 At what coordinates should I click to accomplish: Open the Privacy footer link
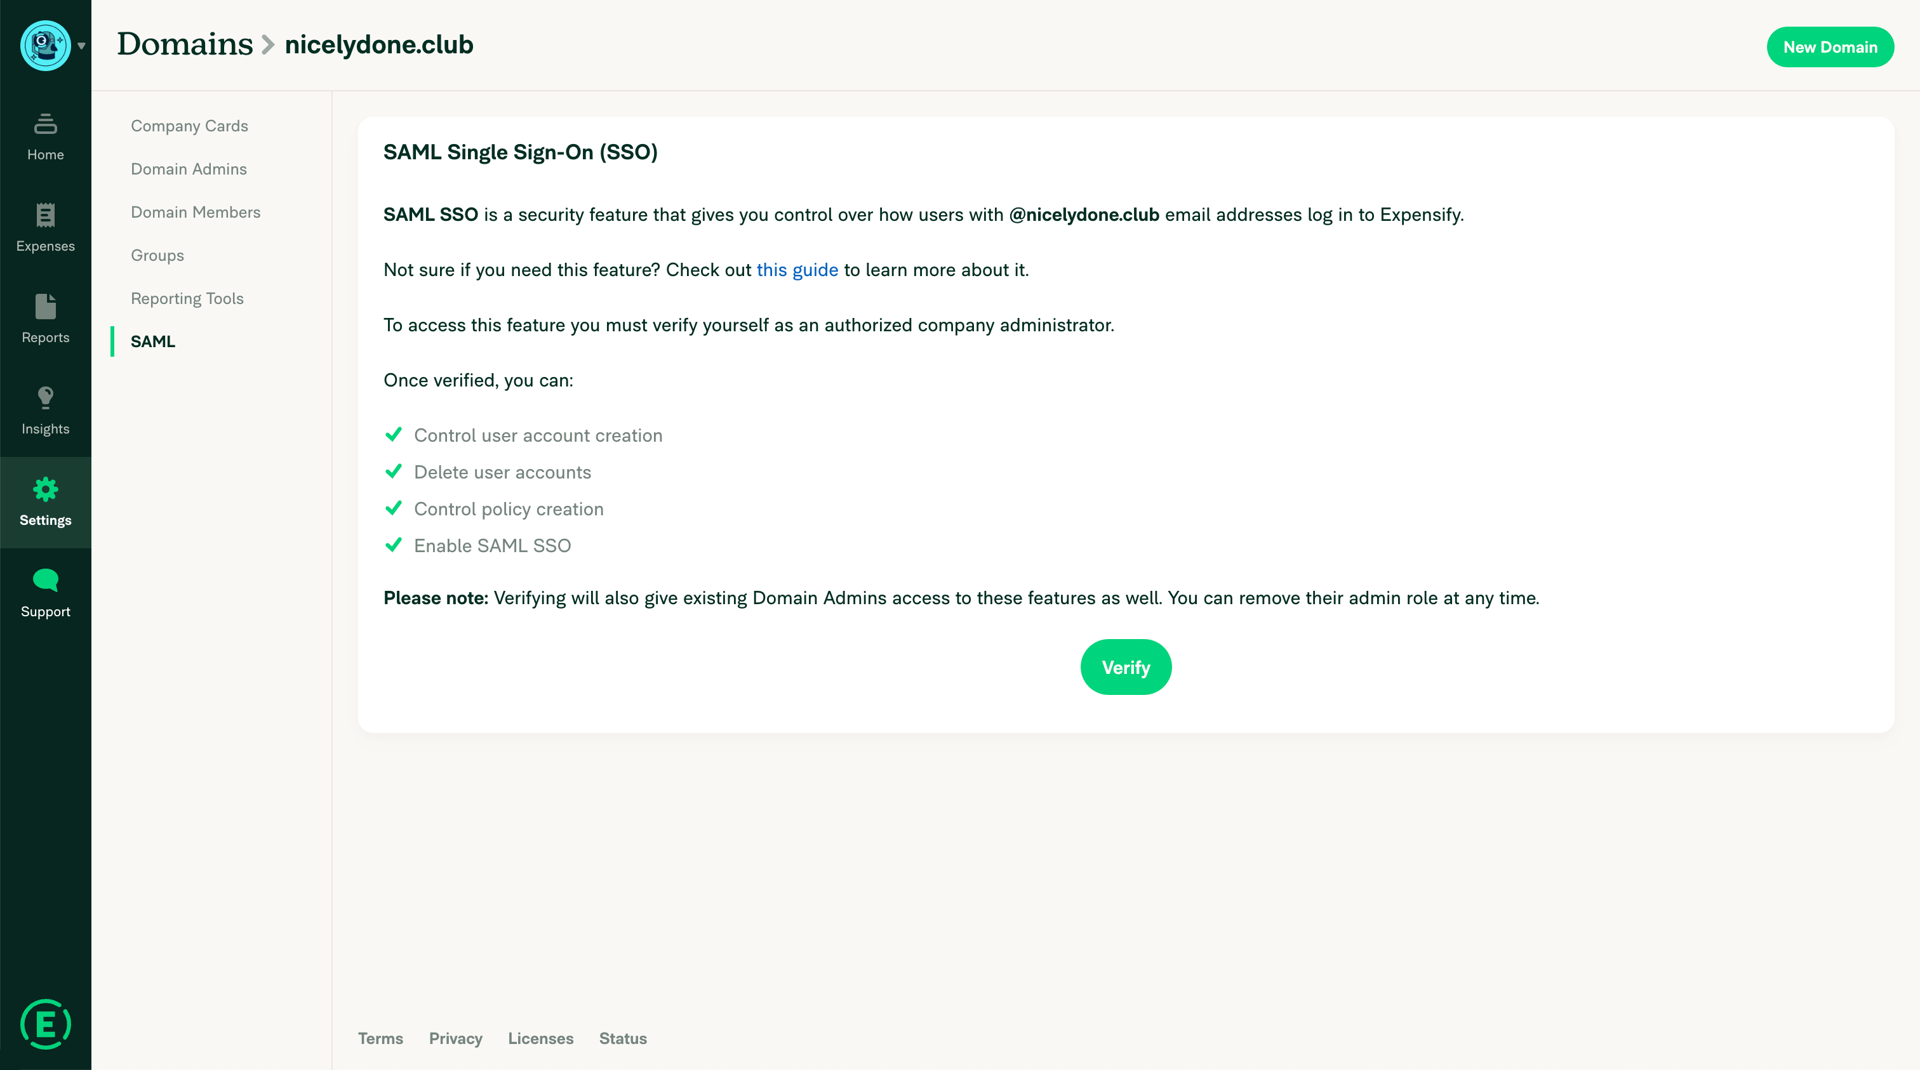(x=455, y=1039)
